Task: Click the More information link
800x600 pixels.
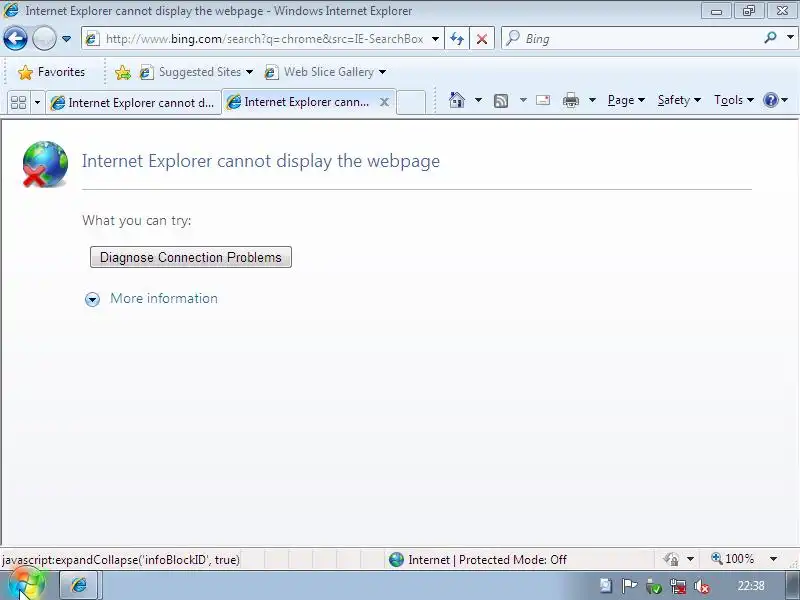Action: [x=164, y=298]
